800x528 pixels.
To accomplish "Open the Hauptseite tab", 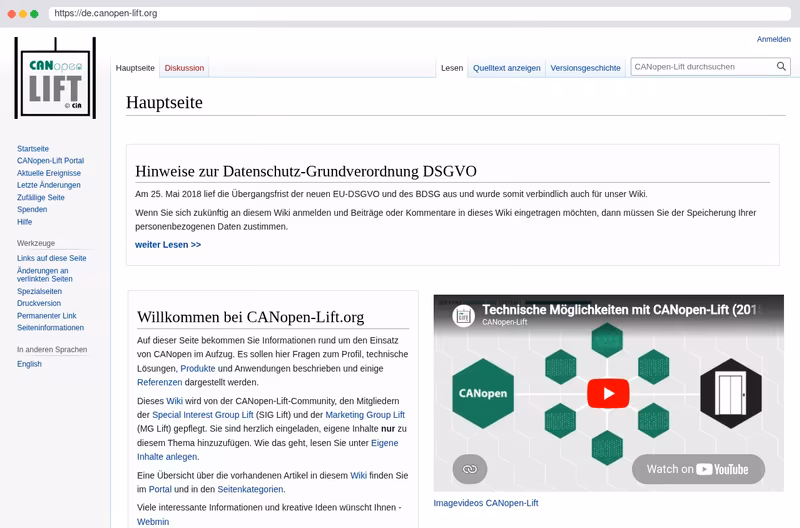I will [135, 68].
